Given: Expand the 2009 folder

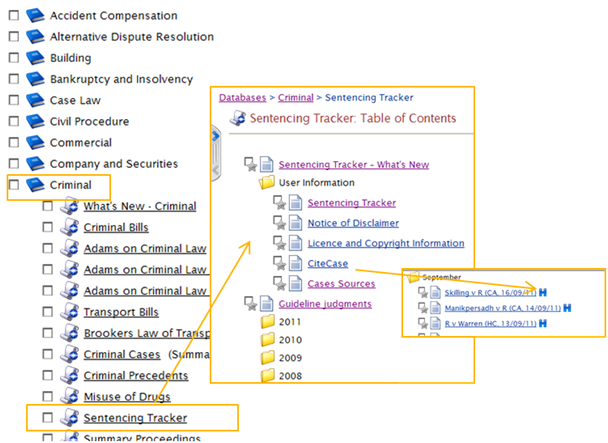Looking at the screenshot, I should [x=268, y=357].
